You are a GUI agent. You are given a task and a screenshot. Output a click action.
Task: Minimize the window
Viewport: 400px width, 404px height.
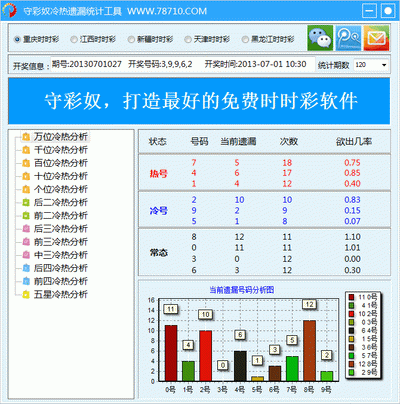click(x=369, y=11)
